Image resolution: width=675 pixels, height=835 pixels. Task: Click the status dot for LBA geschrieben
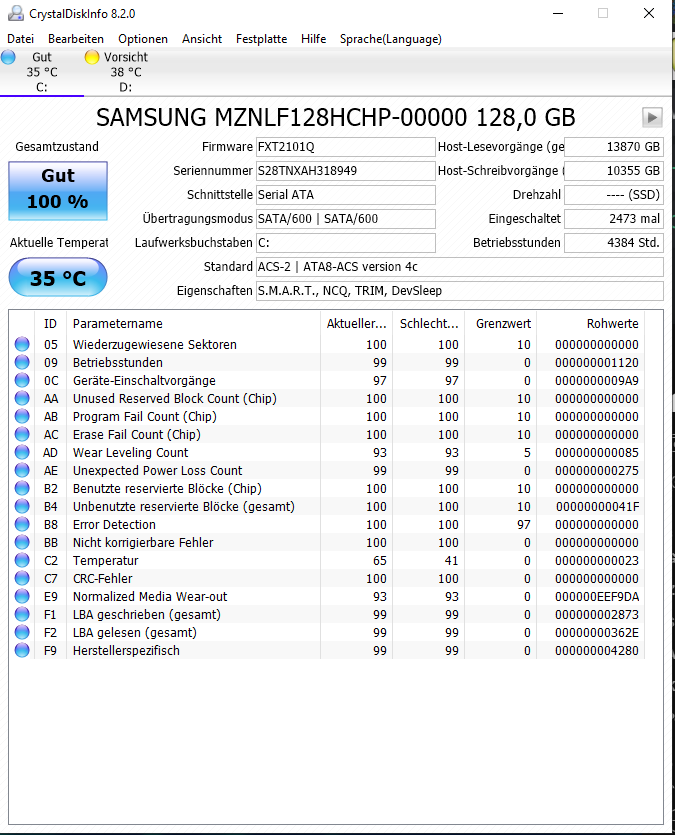click(22, 615)
